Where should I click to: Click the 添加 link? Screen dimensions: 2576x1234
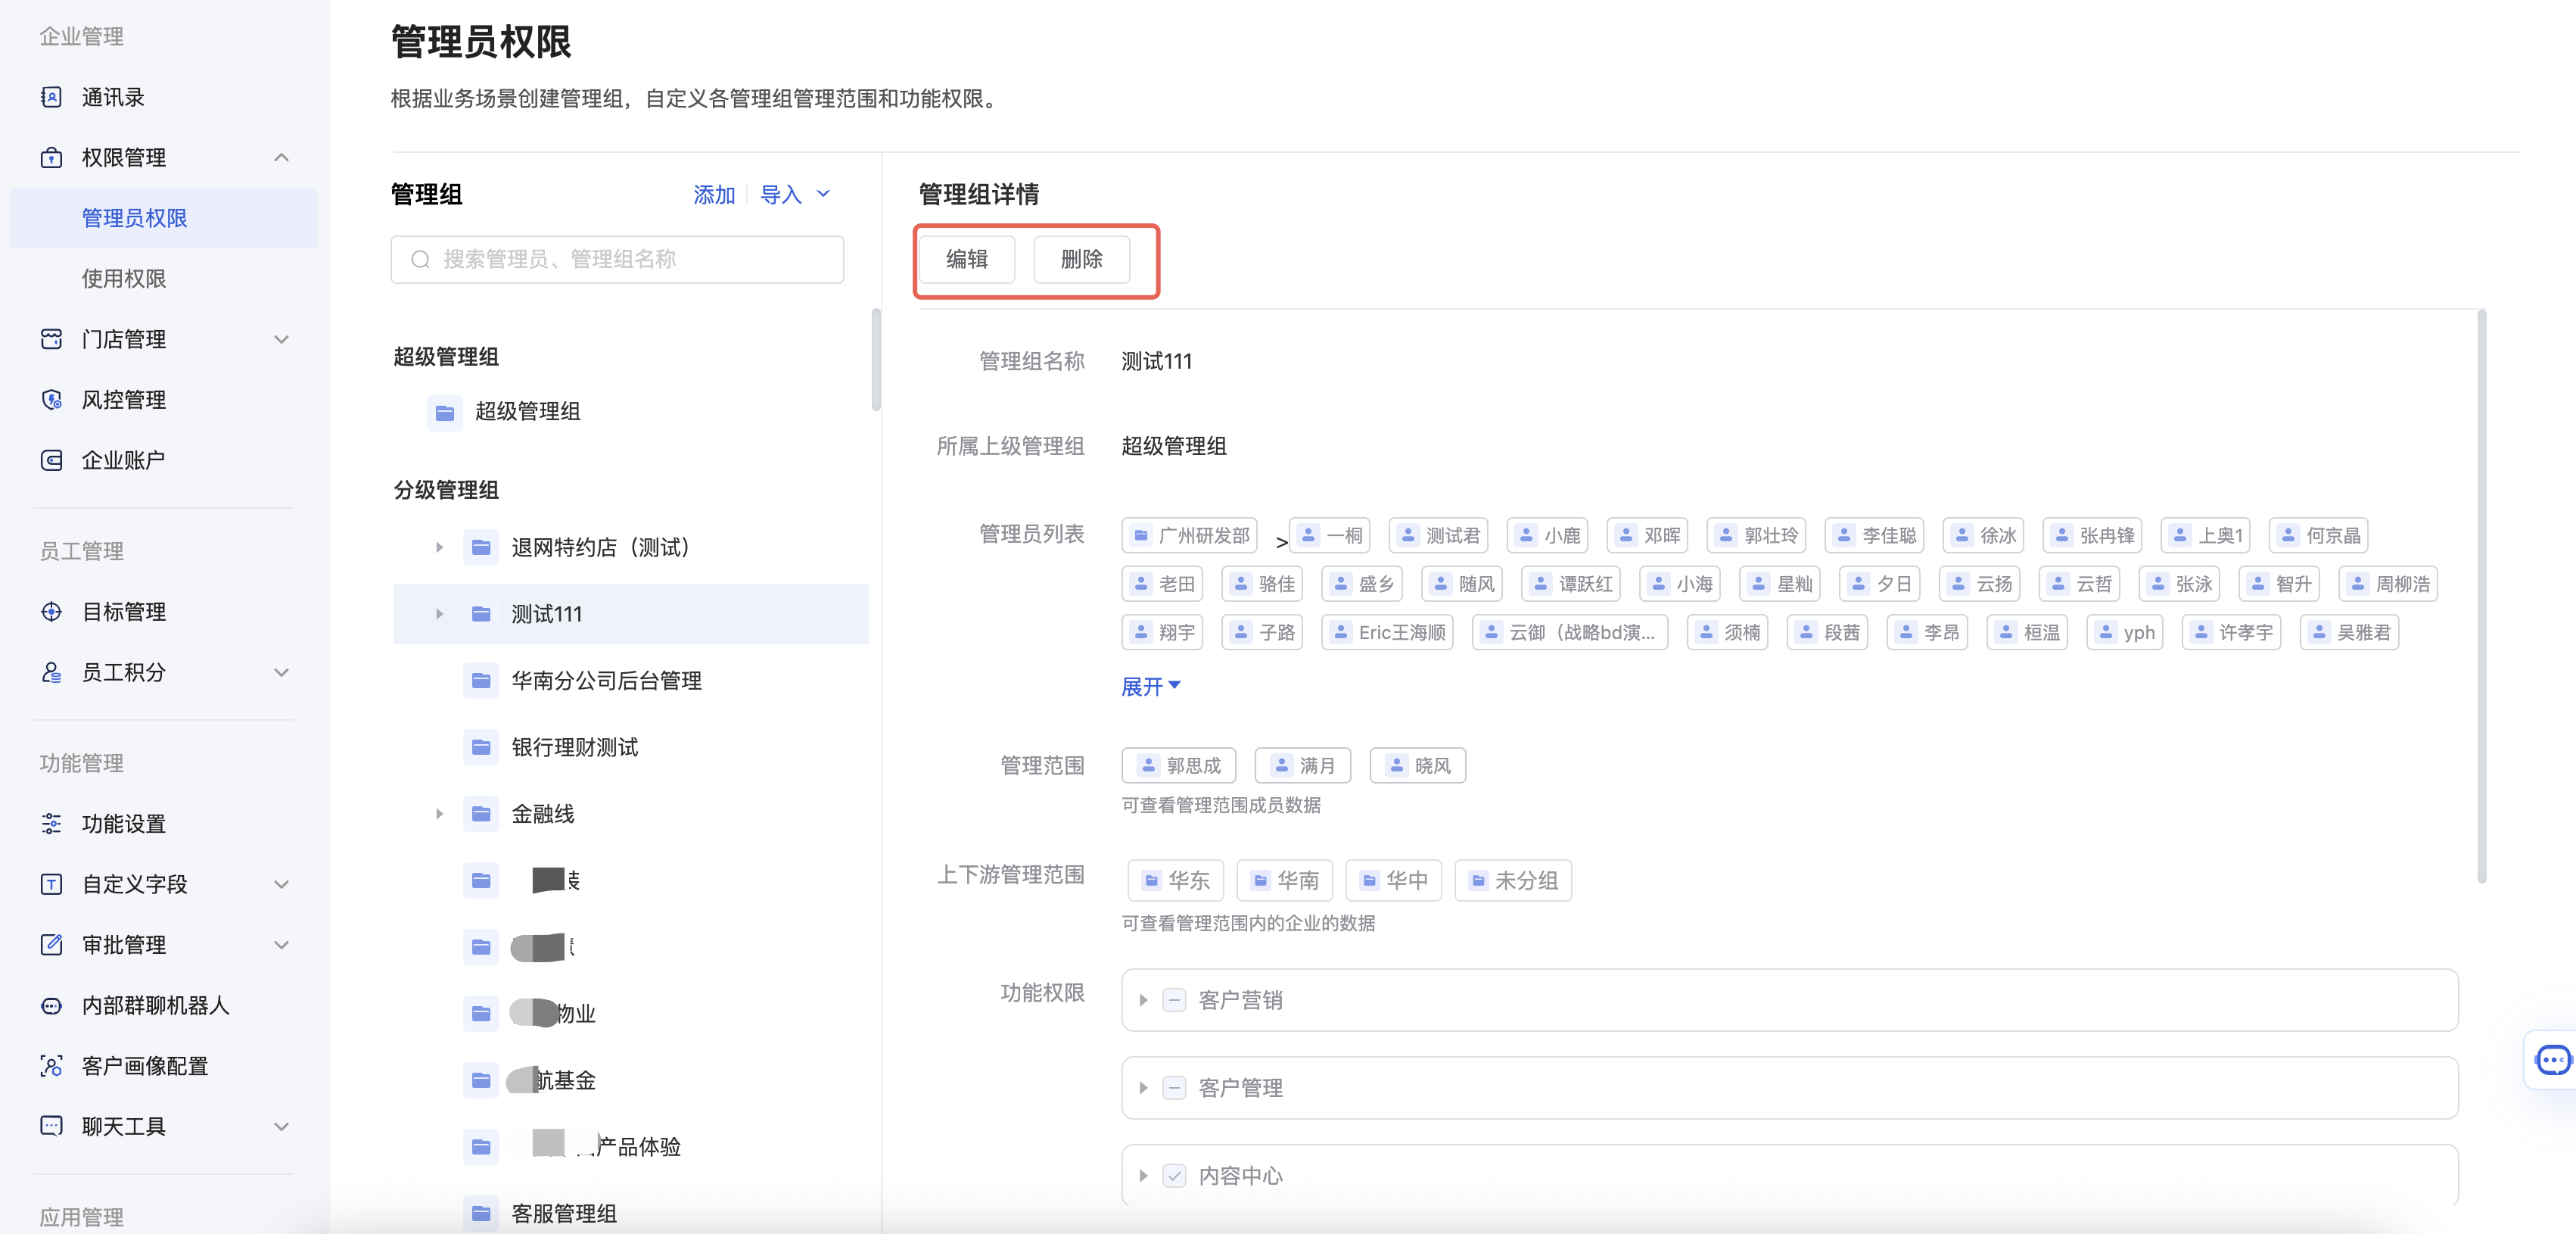point(714,195)
